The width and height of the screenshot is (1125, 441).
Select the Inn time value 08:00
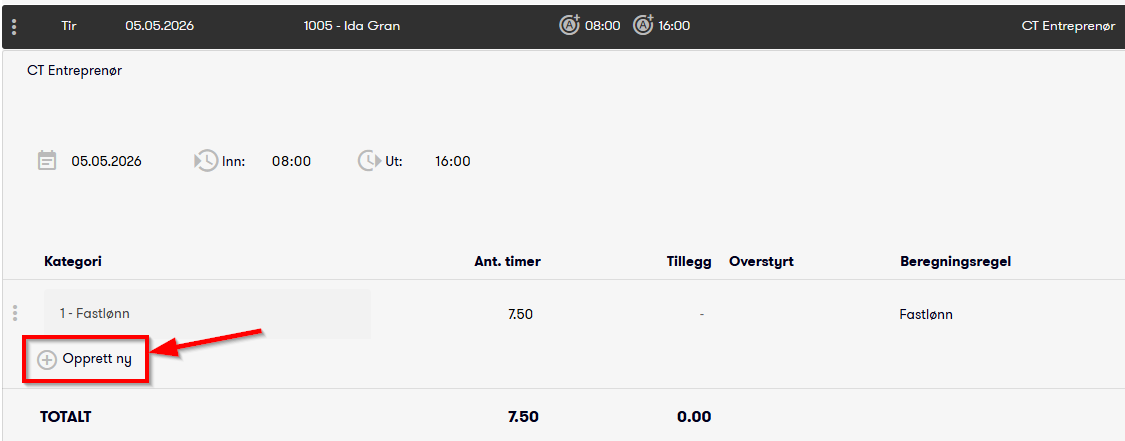[x=291, y=161]
